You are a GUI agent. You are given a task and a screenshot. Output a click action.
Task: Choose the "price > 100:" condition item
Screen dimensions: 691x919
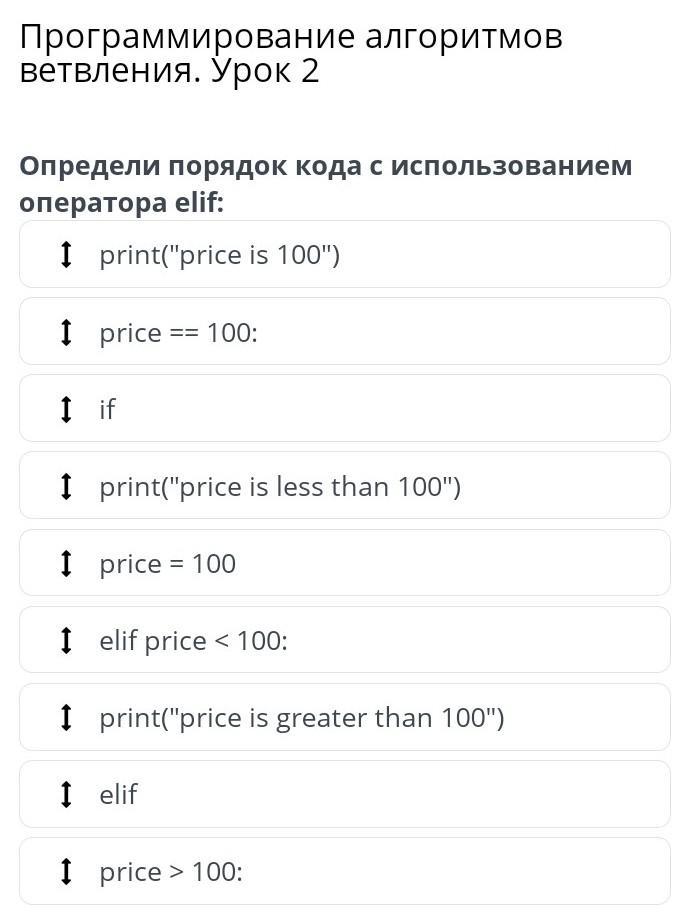click(x=171, y=872)
